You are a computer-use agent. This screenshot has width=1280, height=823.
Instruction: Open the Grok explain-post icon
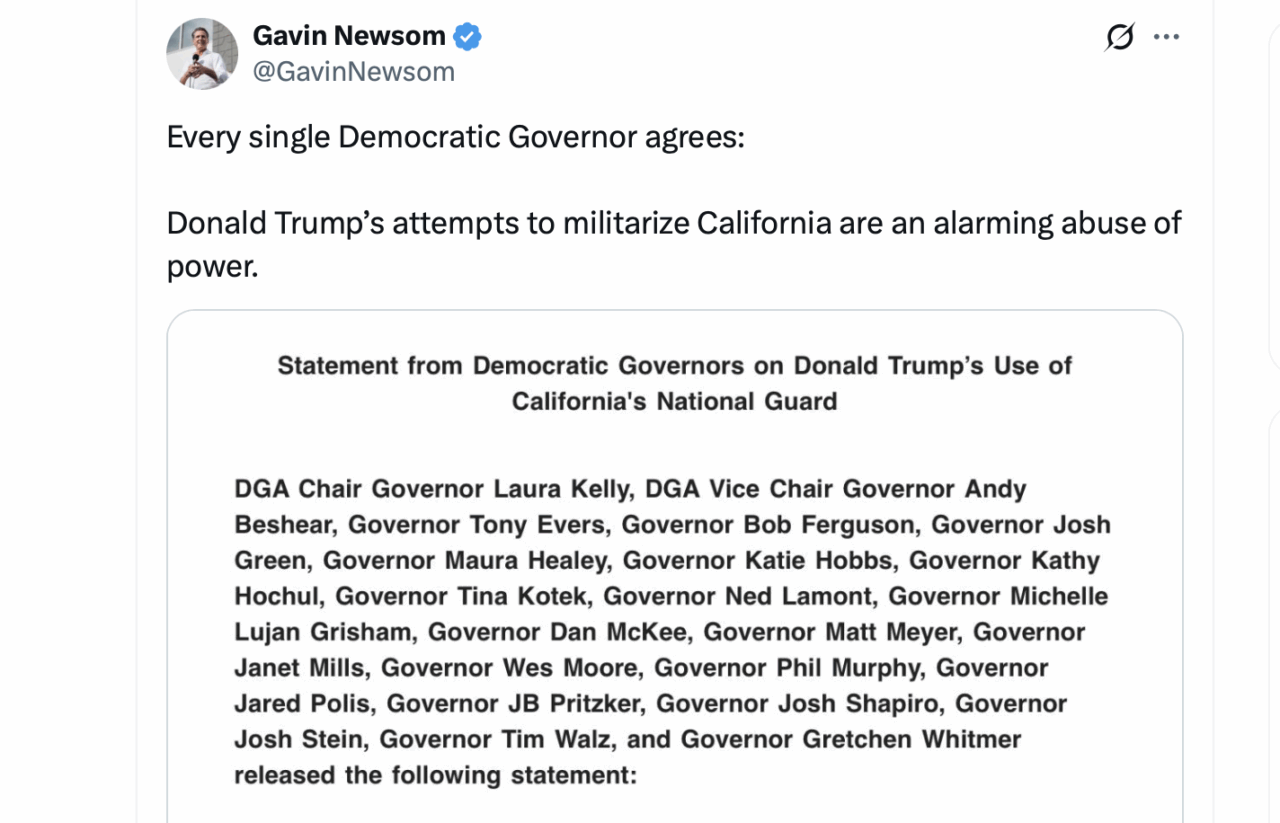pyautogui.click(x=1120, y=38)
